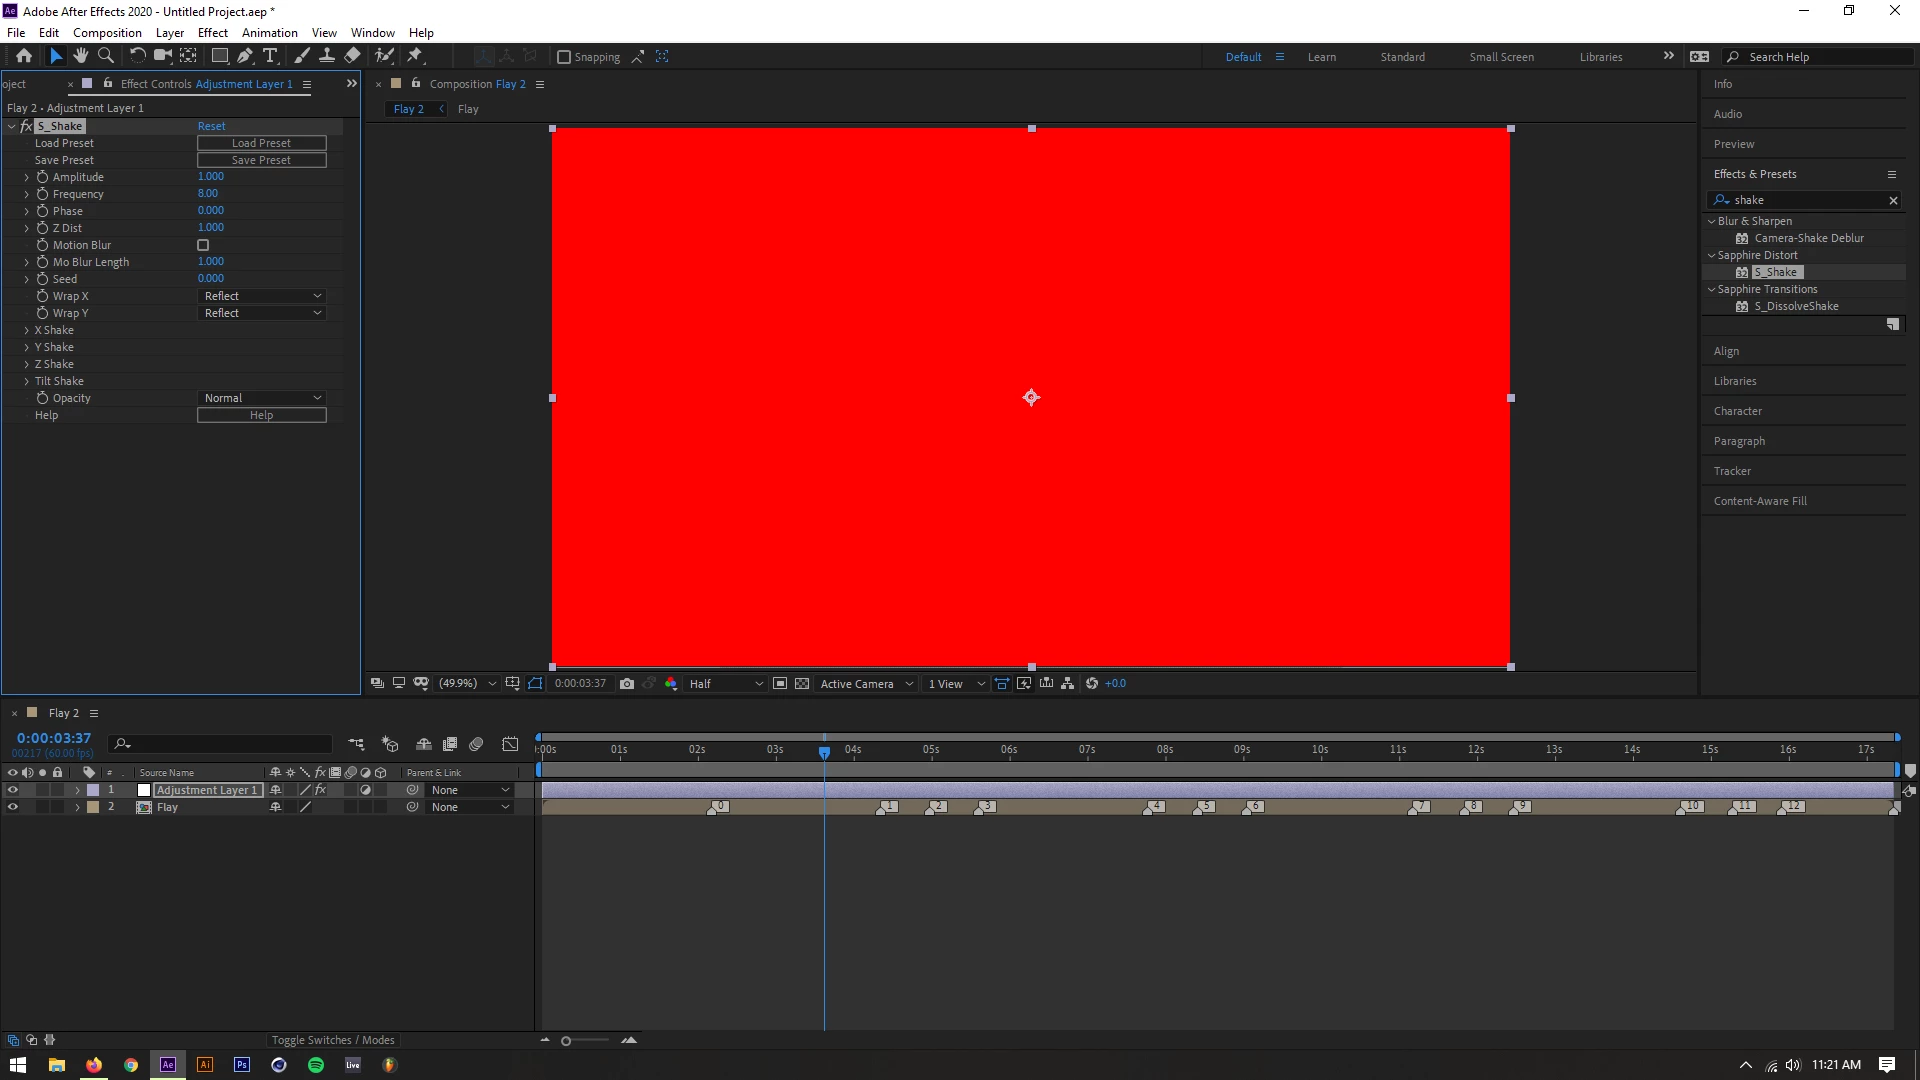
Task: Hide the Flay layer eye icon
Action: pyautogui.click(x=13, y=807)
